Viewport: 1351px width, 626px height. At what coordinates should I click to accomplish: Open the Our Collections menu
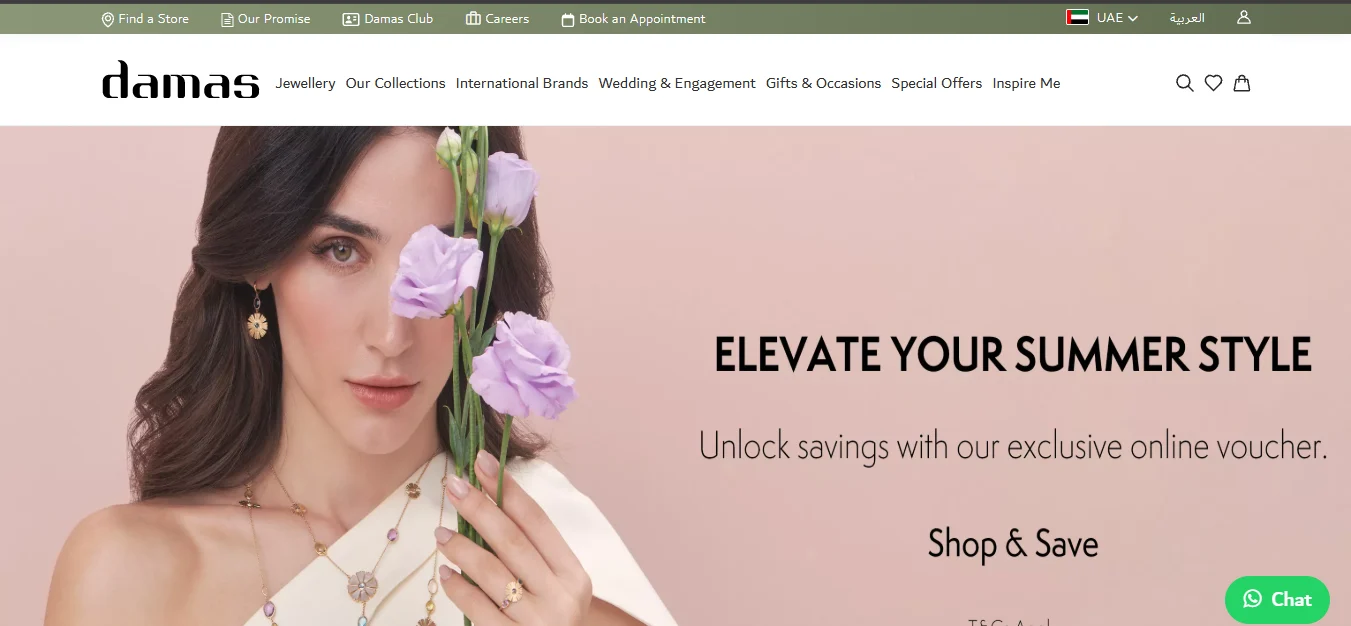395,83
